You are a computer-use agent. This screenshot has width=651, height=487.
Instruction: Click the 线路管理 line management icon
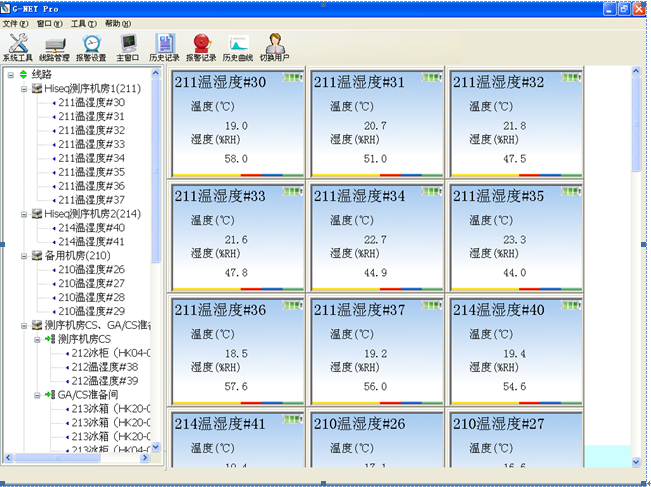click(x=54, y=46)
